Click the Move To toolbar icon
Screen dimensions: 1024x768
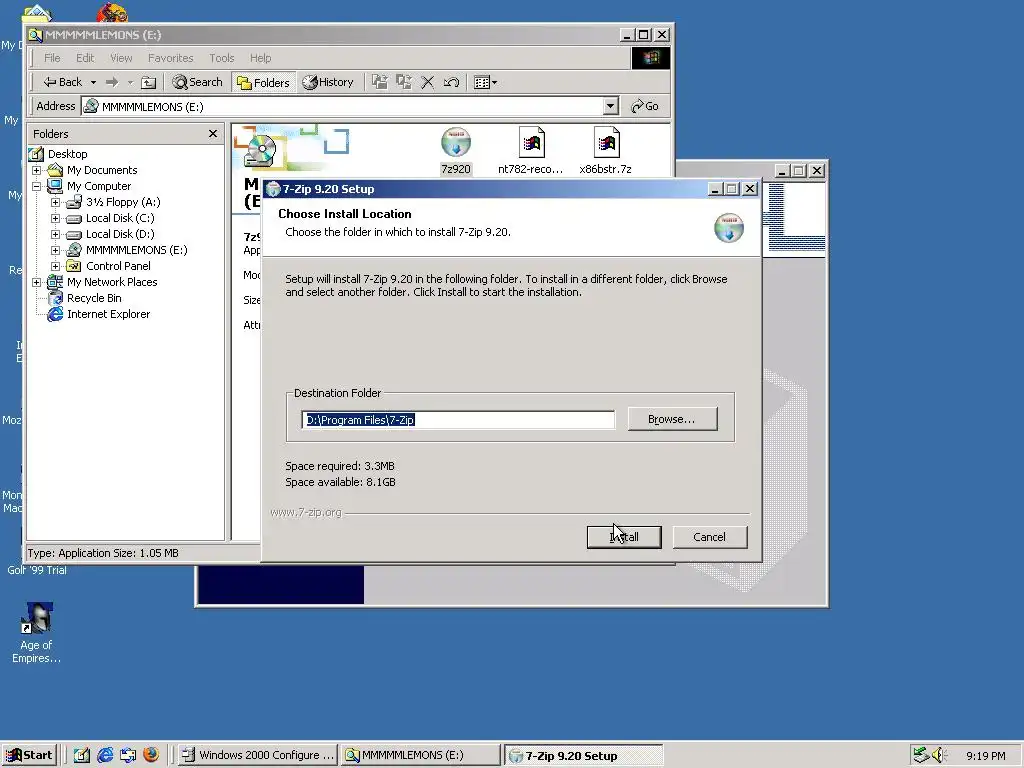379,82
